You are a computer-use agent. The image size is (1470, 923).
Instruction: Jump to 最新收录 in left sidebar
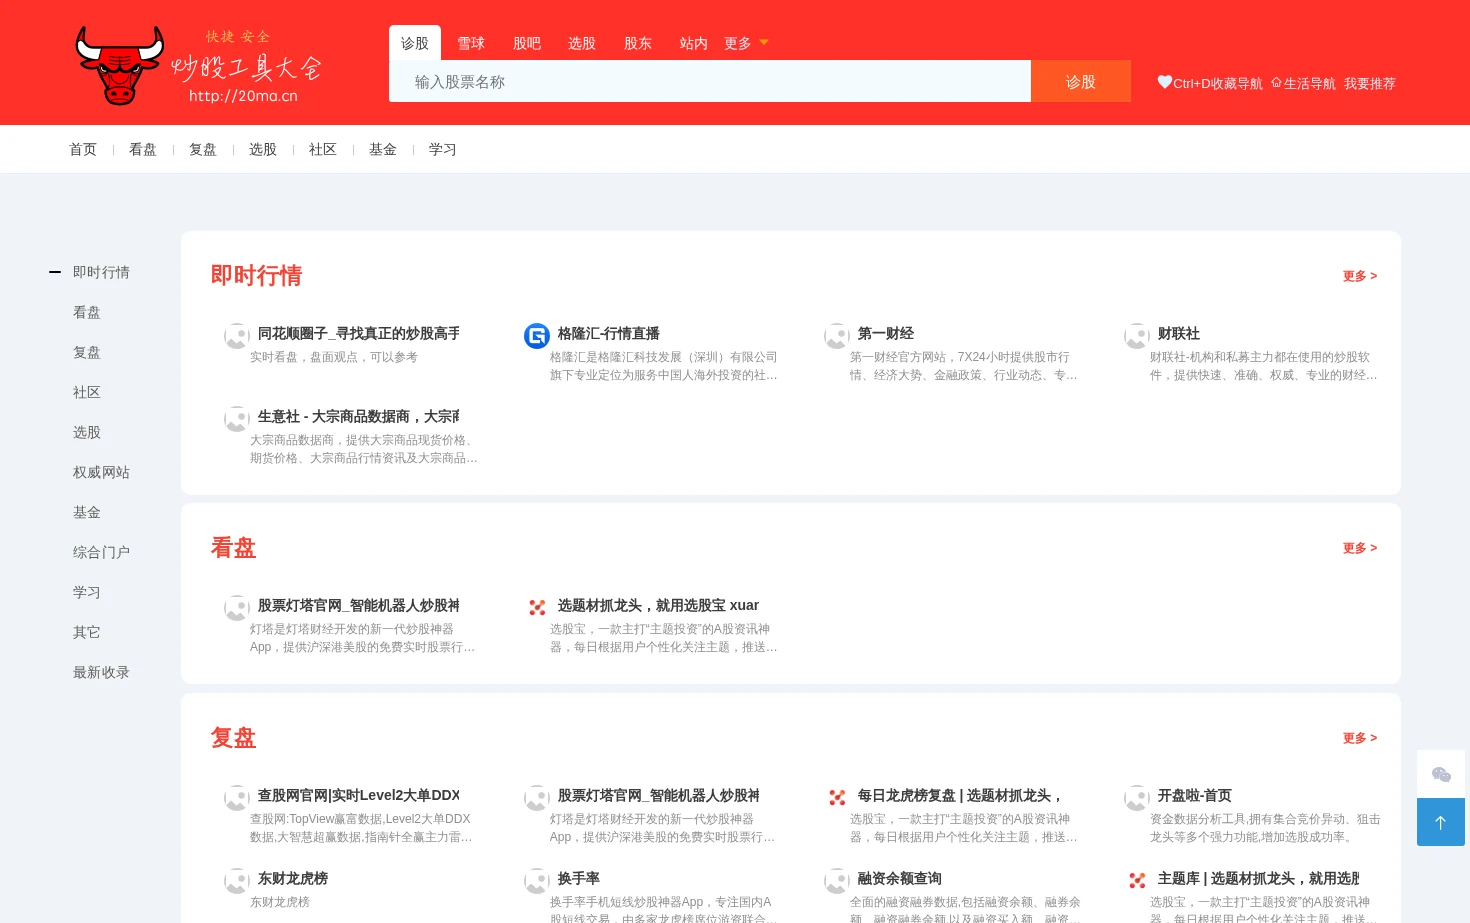(x=101, y=672)
